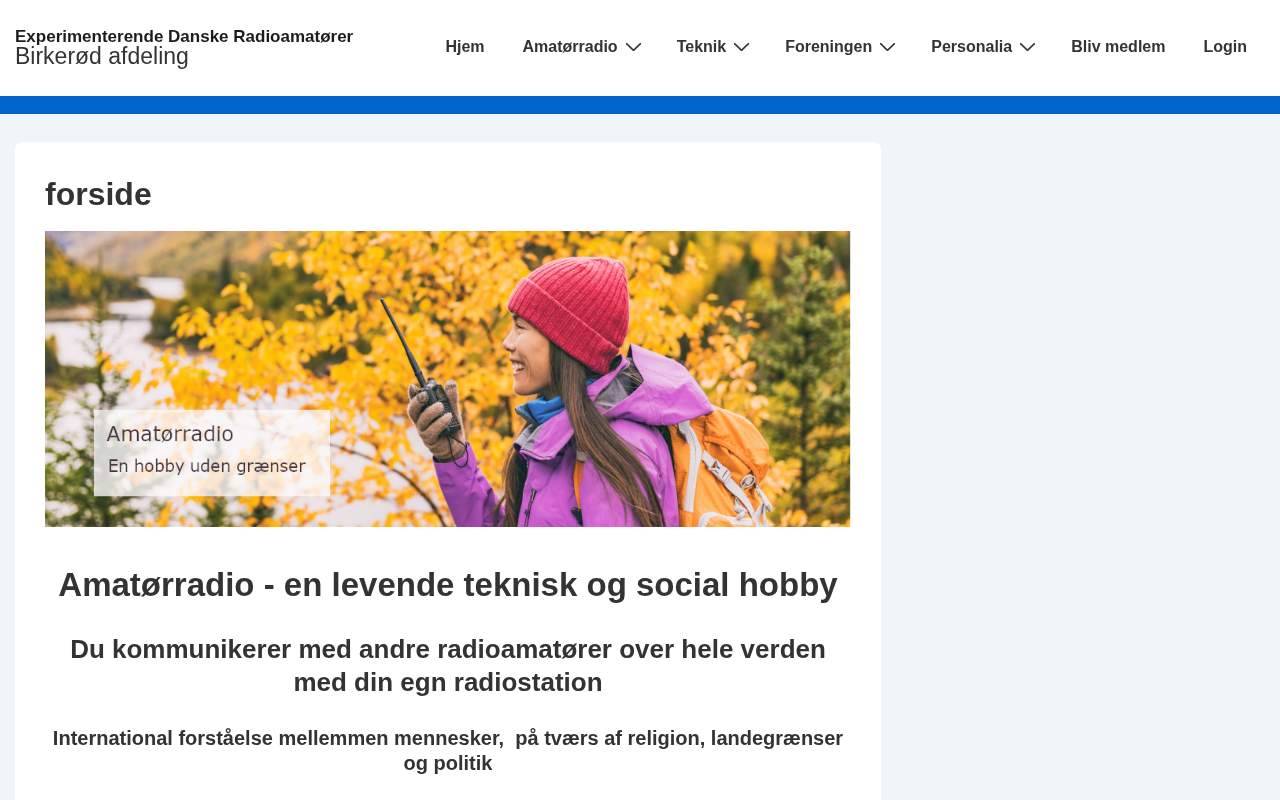Click the text 'Du kommunikerer med andre radioamatører'
Viewport: 1280px width, 800px height.
341,649
